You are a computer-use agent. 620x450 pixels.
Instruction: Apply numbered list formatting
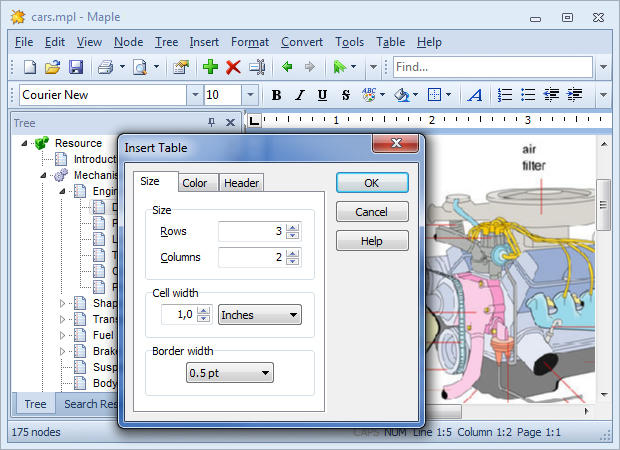[505, 95]
